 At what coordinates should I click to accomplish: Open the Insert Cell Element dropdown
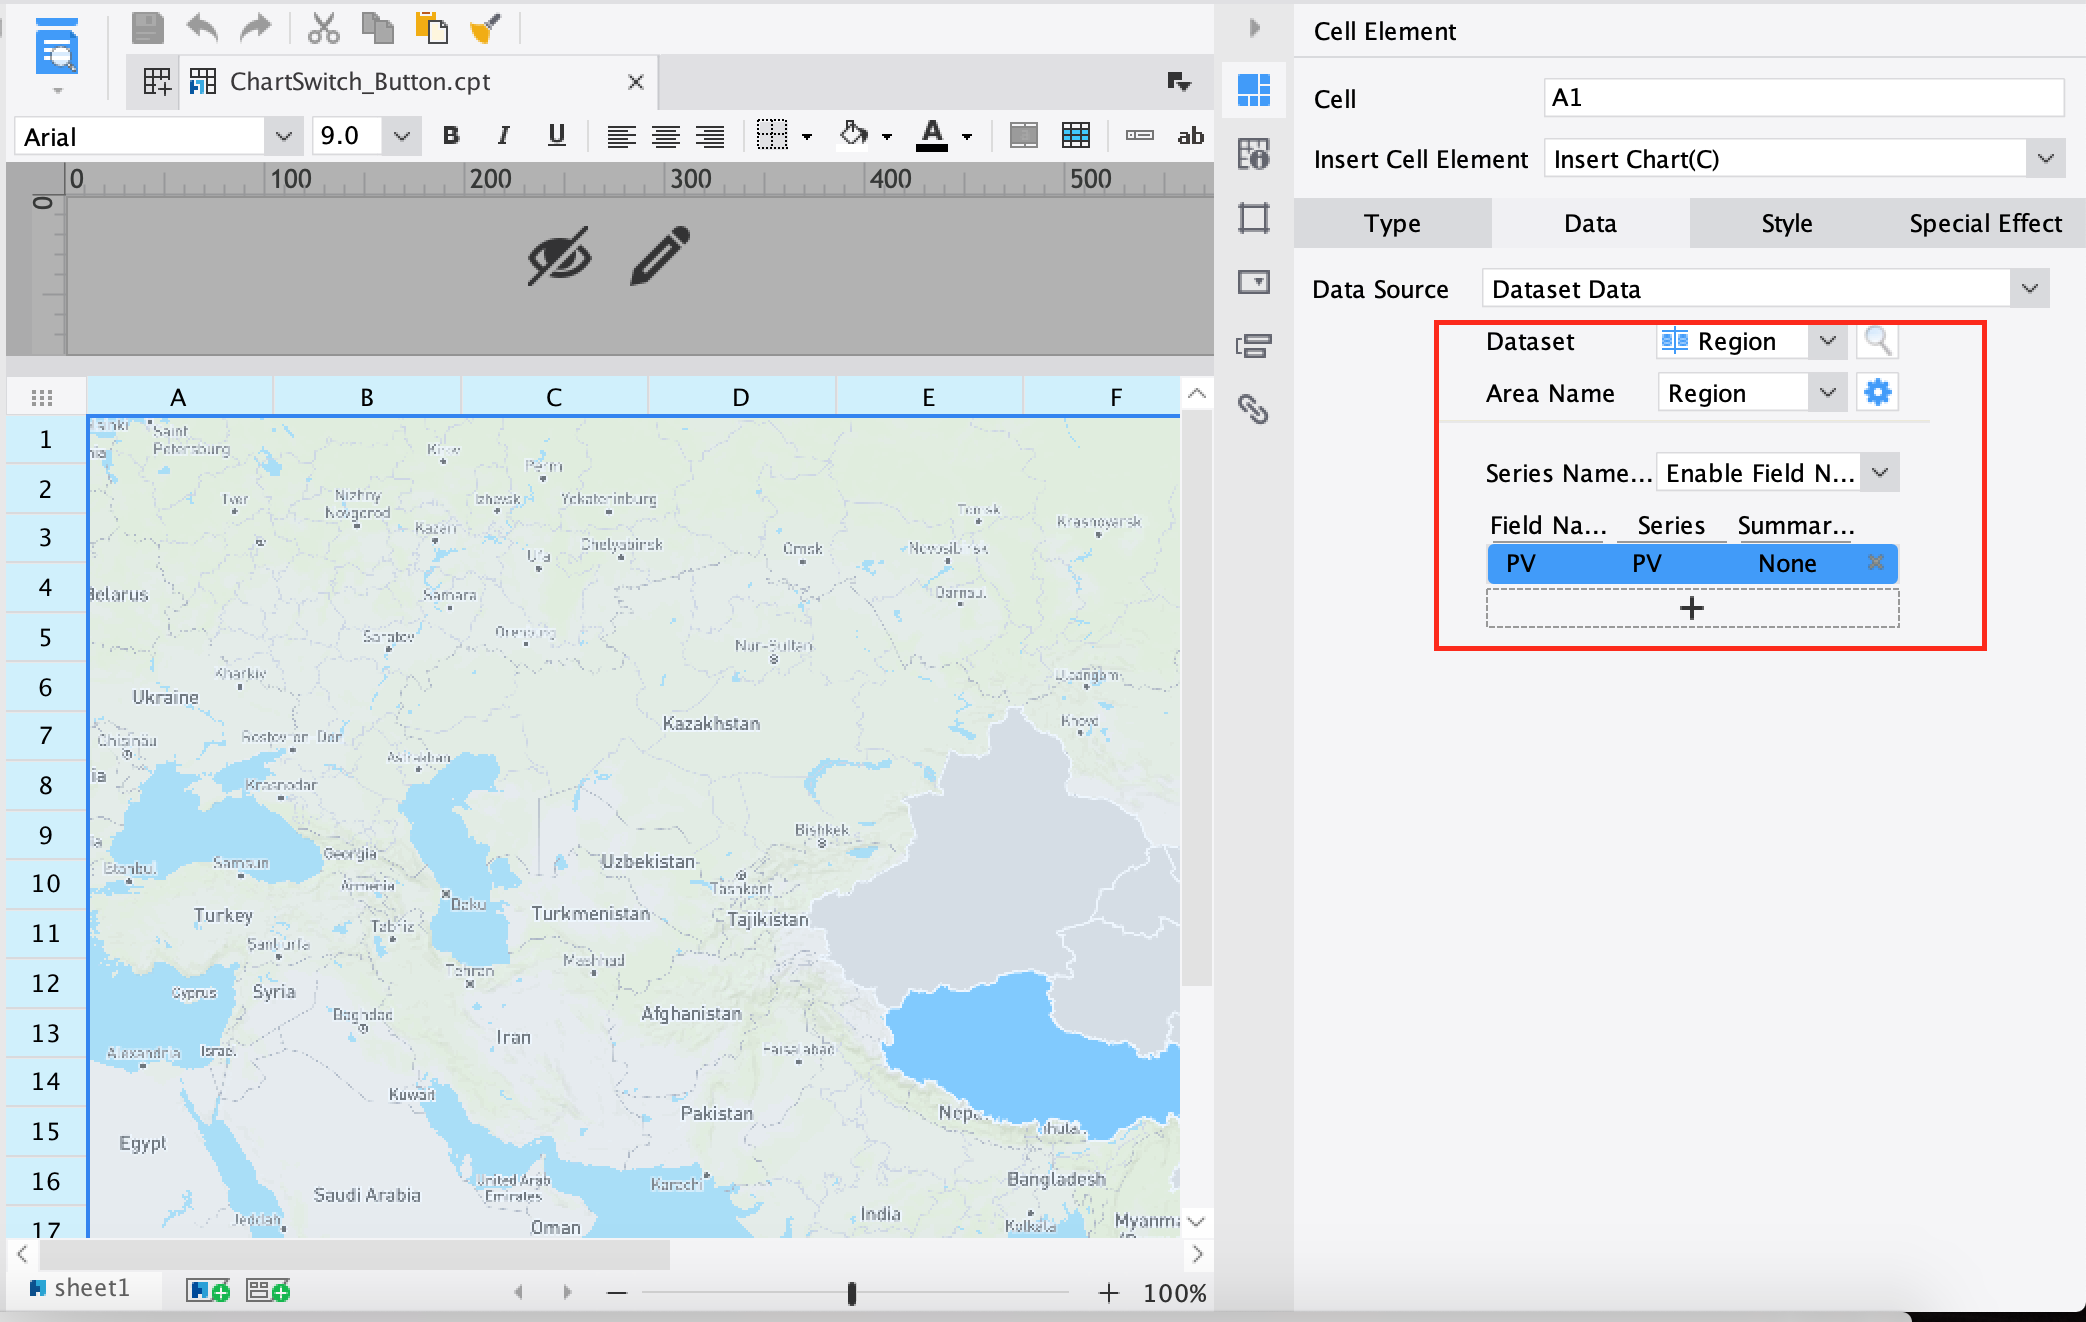[x=2045, y=159]
